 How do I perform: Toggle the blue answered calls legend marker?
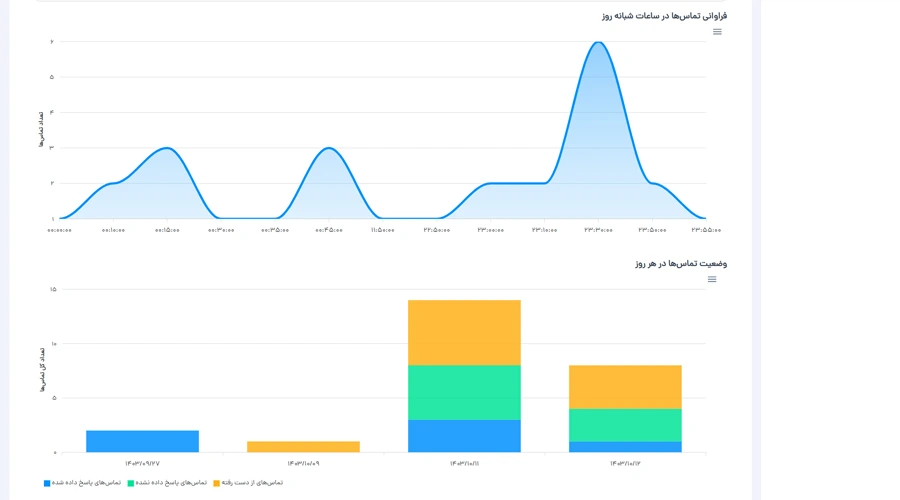(x=47, y=483)
